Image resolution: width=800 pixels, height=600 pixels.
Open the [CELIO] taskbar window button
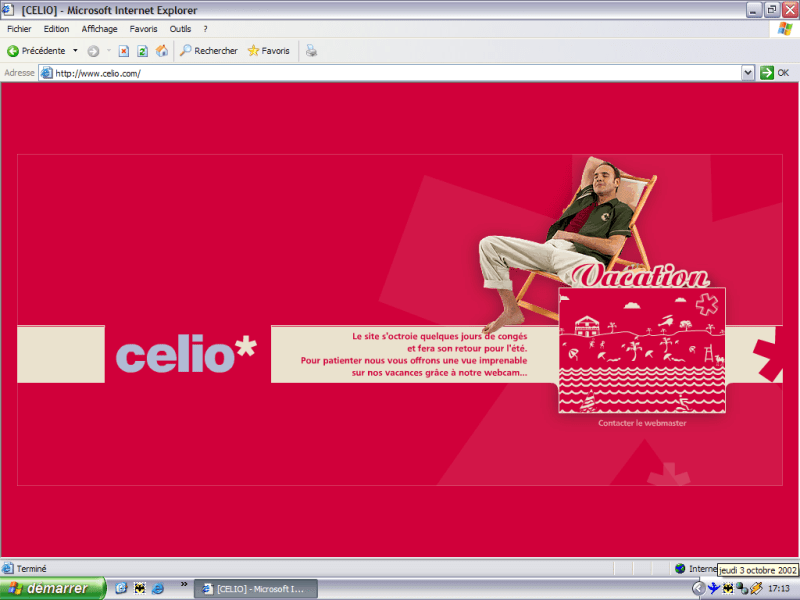coord(256,589)
